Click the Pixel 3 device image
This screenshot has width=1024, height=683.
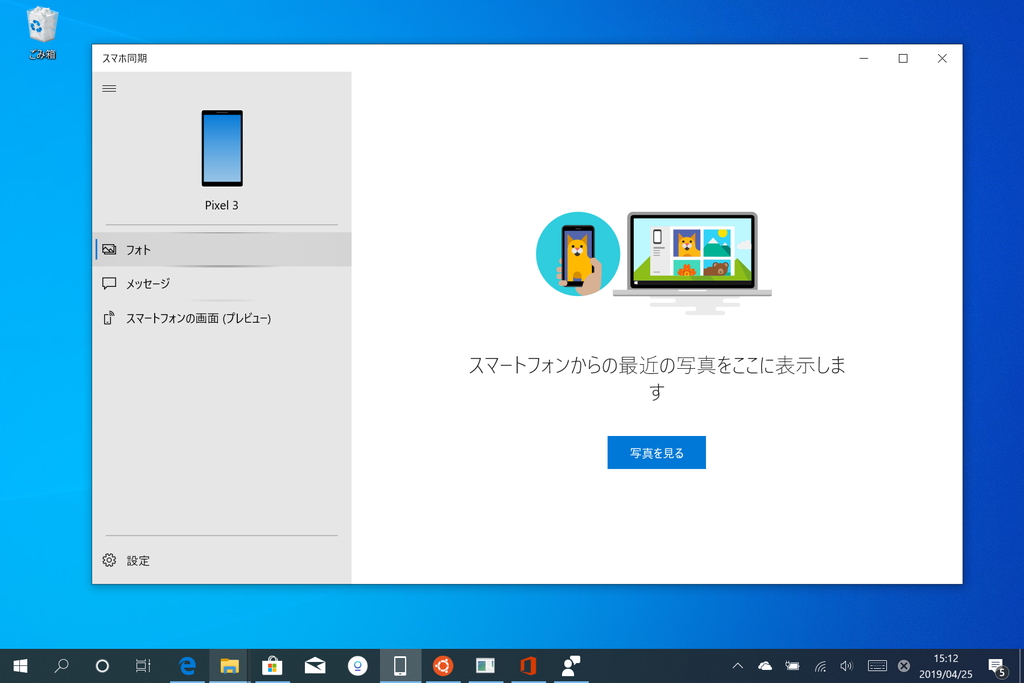click(x=221, y=148)
